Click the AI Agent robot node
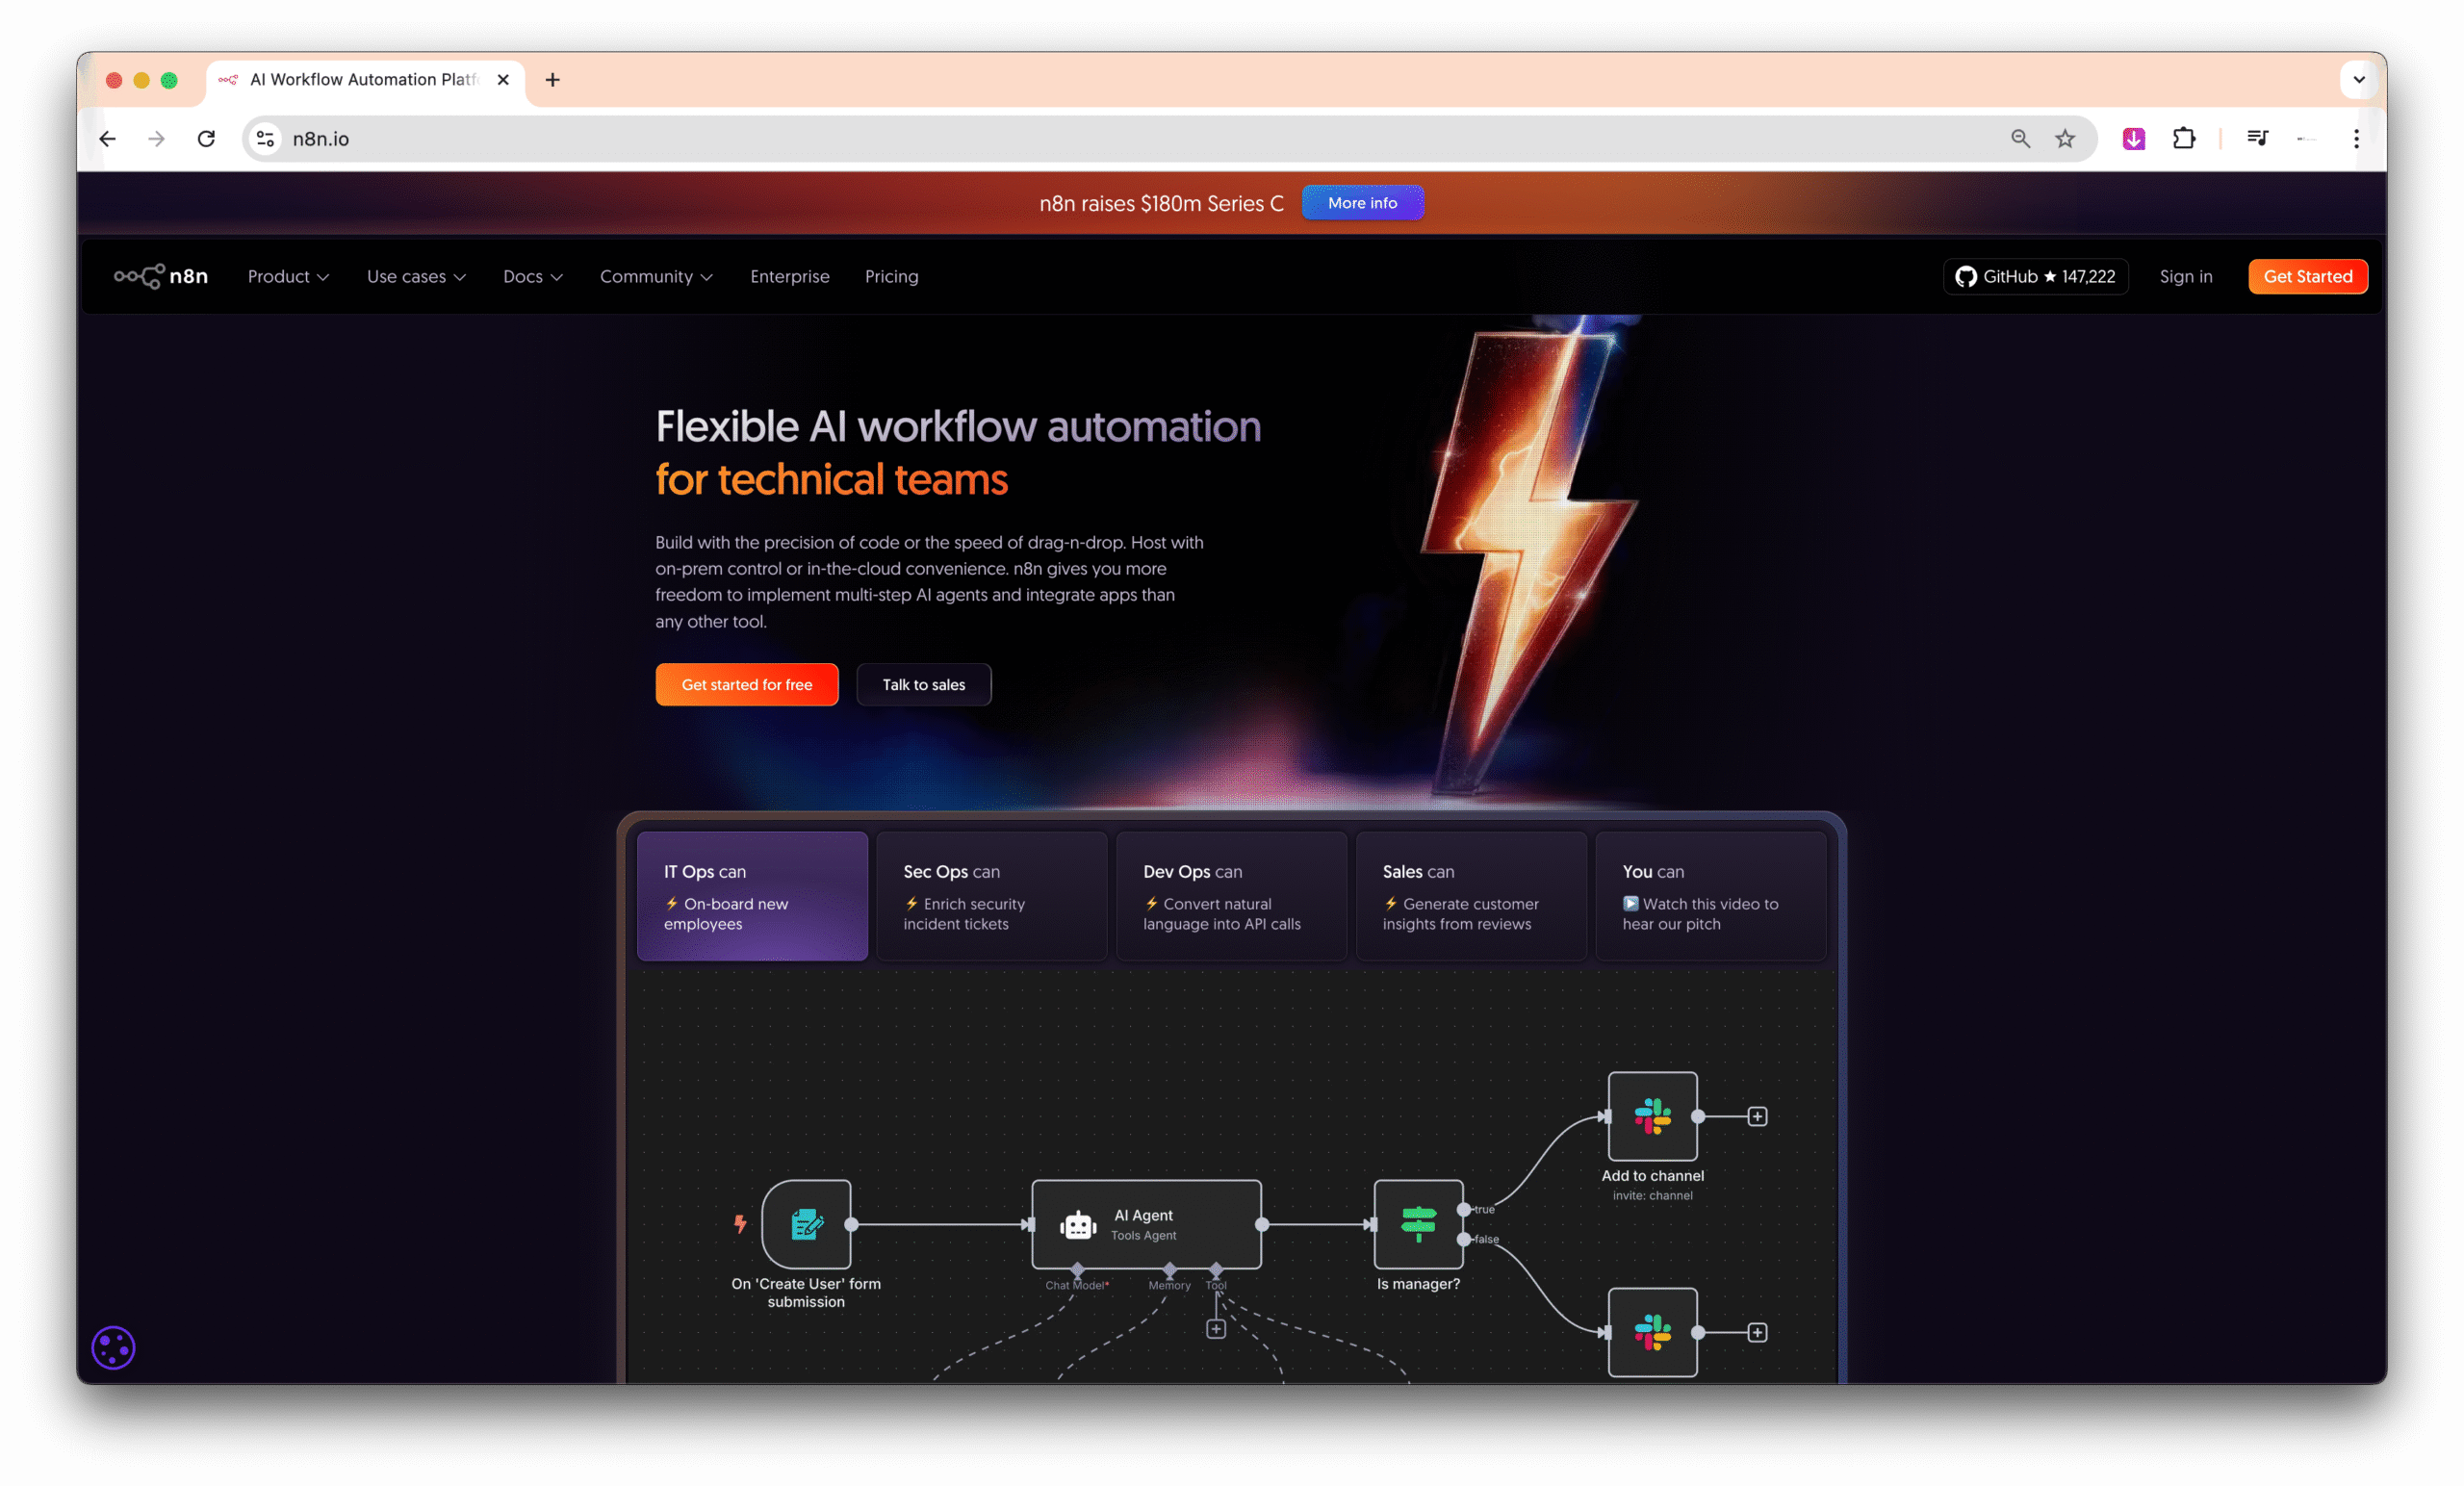Viewport: 2464px width, 1486px height. point(1146,1224)
